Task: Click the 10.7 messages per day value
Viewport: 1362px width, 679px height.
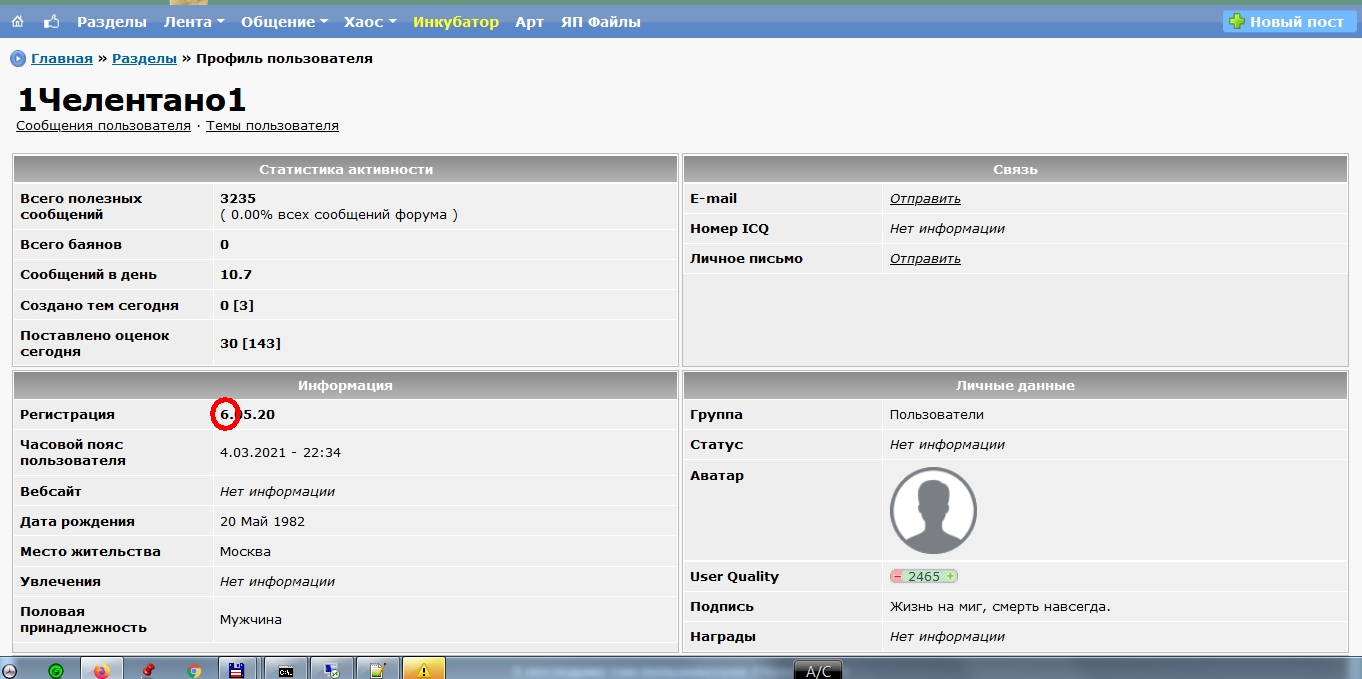Action: point(236,275)
